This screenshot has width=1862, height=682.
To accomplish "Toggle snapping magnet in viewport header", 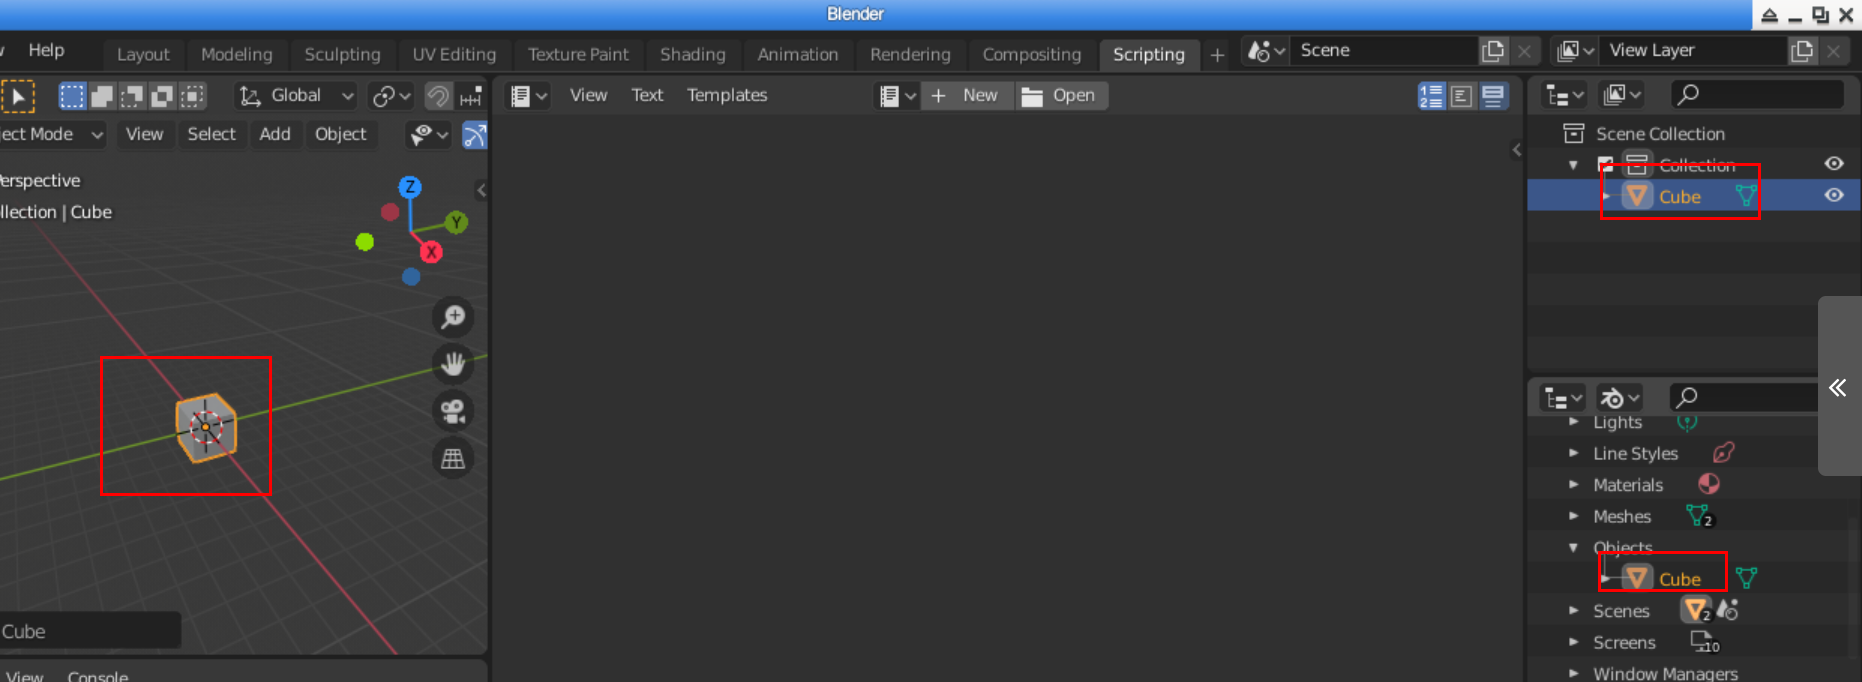I will tap(438, 96).
